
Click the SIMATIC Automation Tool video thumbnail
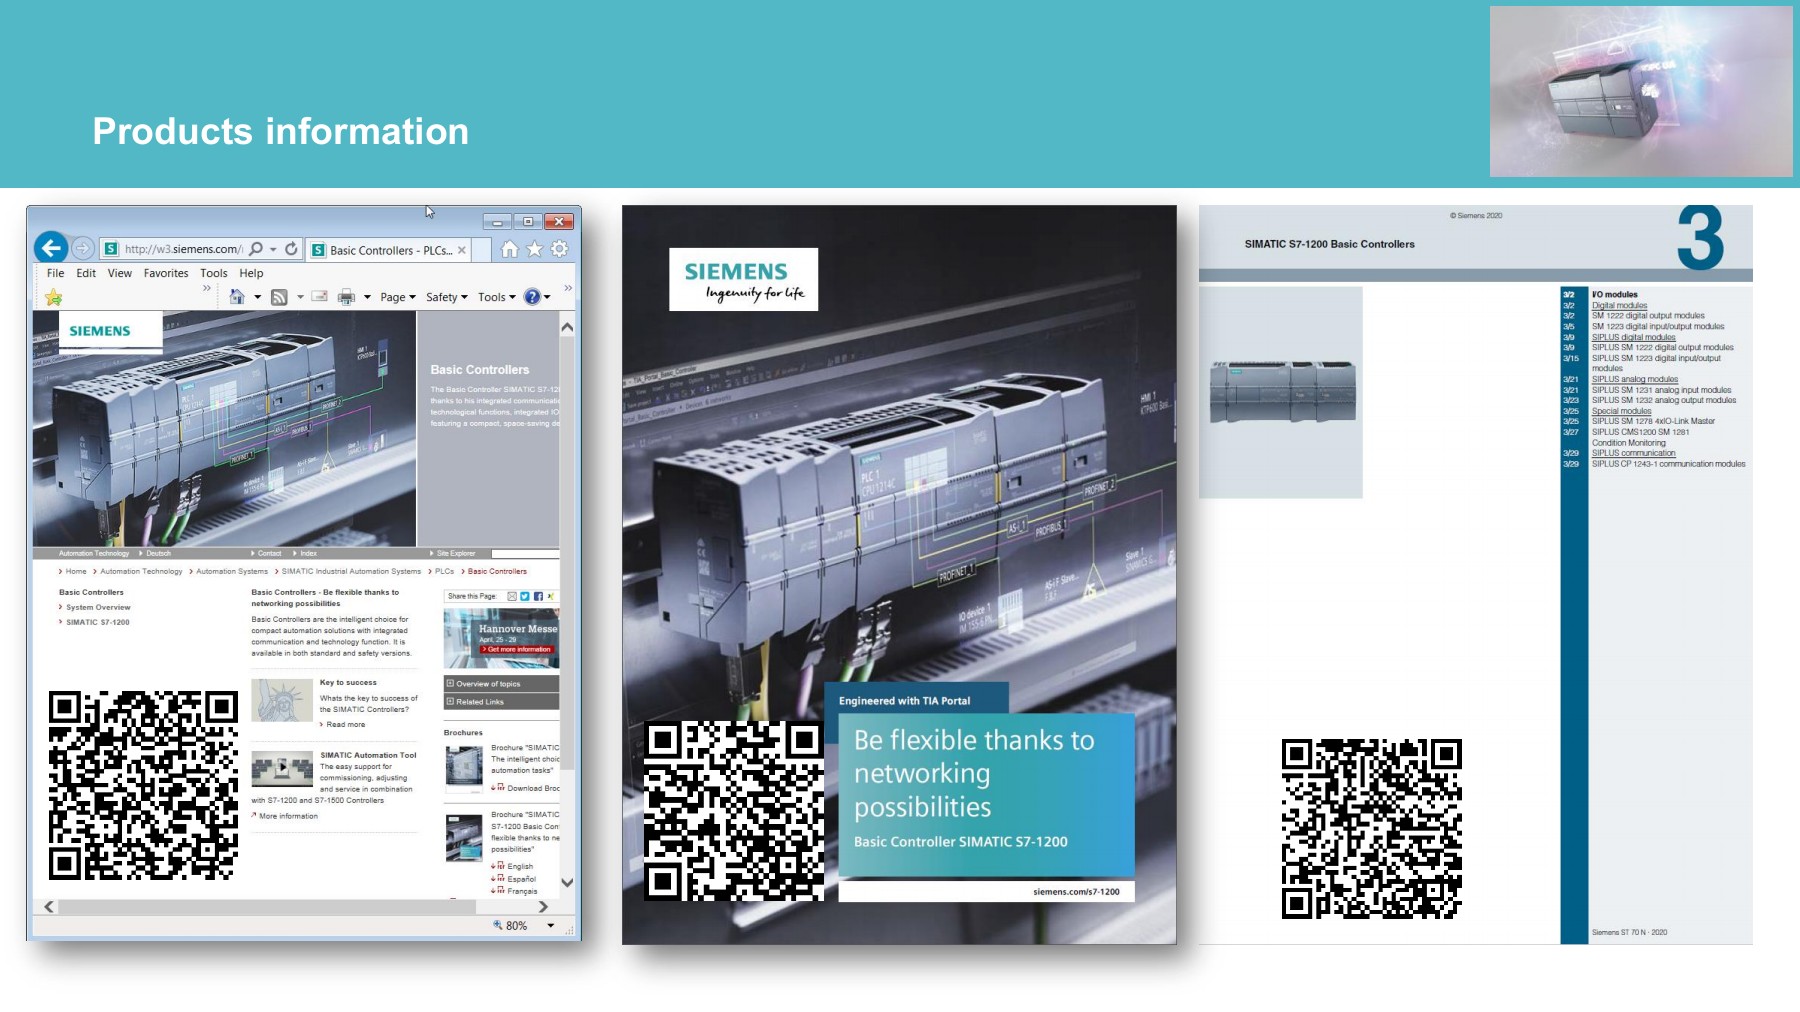[282, 769]
